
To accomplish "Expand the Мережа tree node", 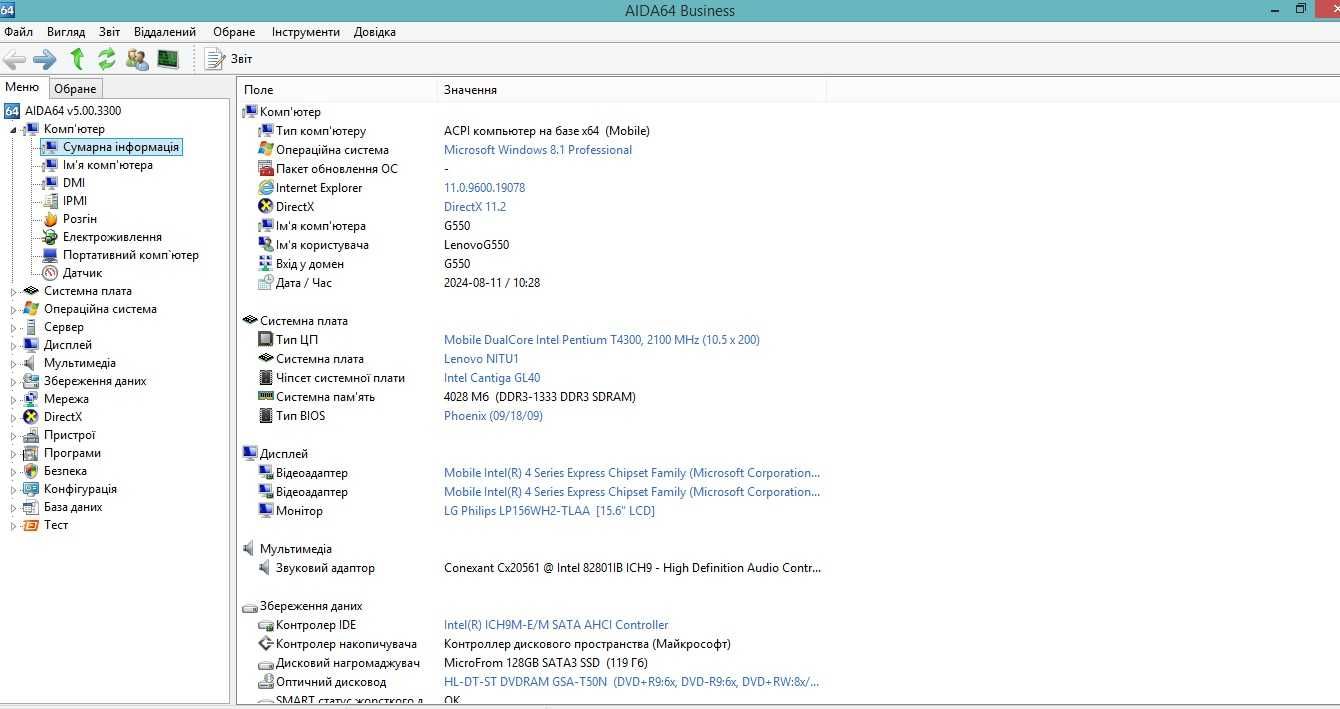I will pyautogui.click(x=14, y=399).
